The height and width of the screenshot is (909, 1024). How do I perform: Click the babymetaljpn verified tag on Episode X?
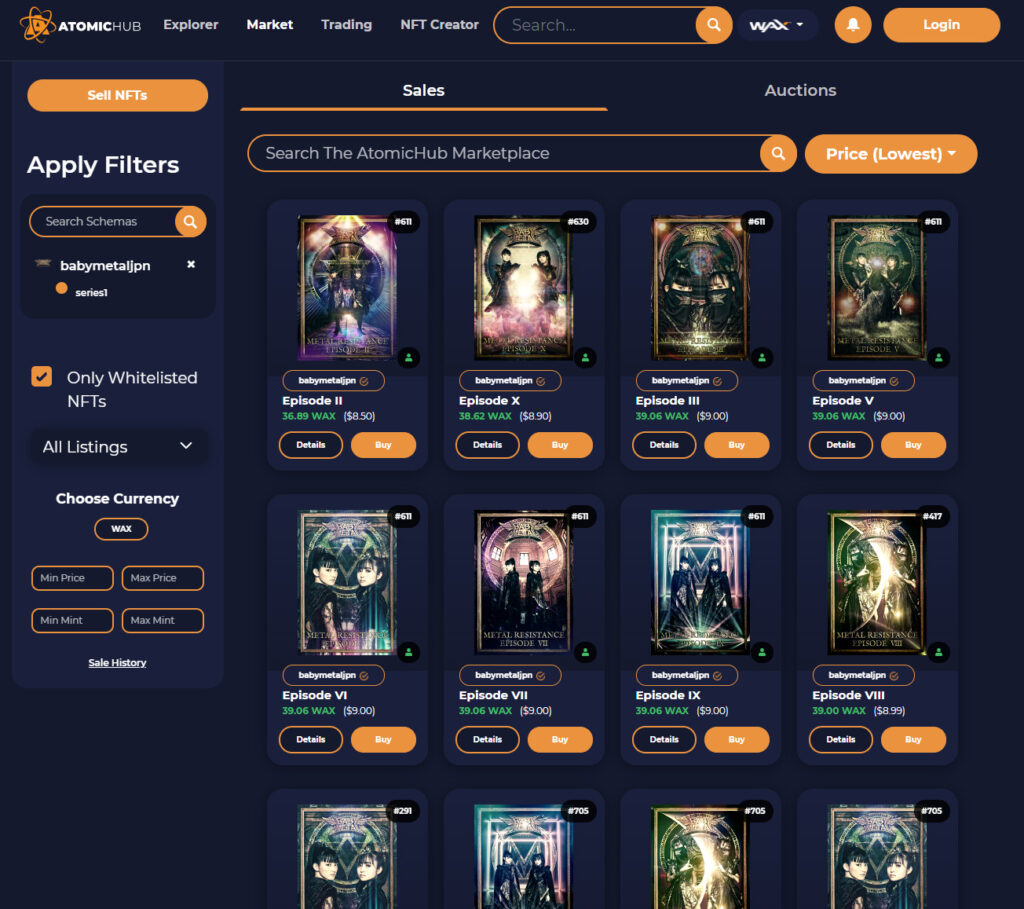pos(510,381)
